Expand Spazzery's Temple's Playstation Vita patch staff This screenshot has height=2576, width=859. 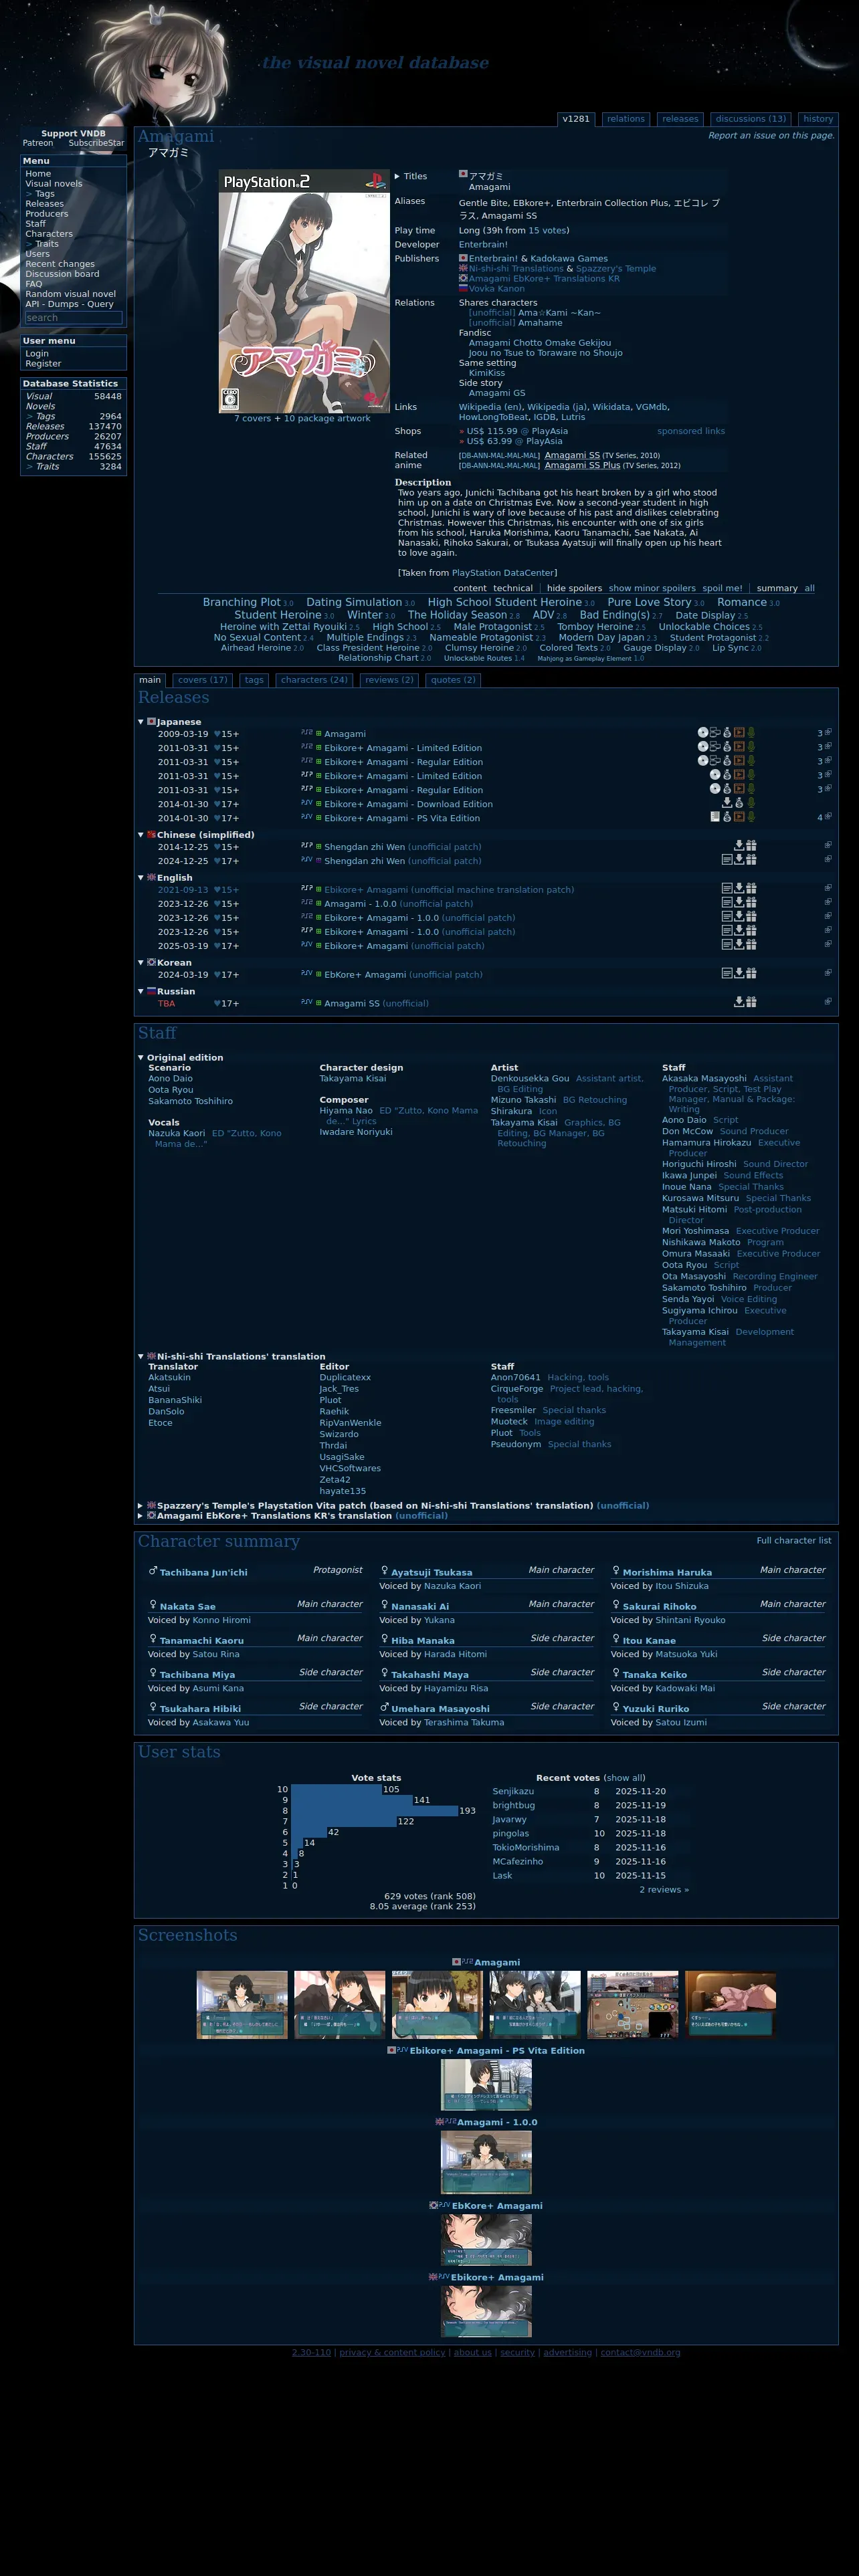click(x=141, y=1505)
